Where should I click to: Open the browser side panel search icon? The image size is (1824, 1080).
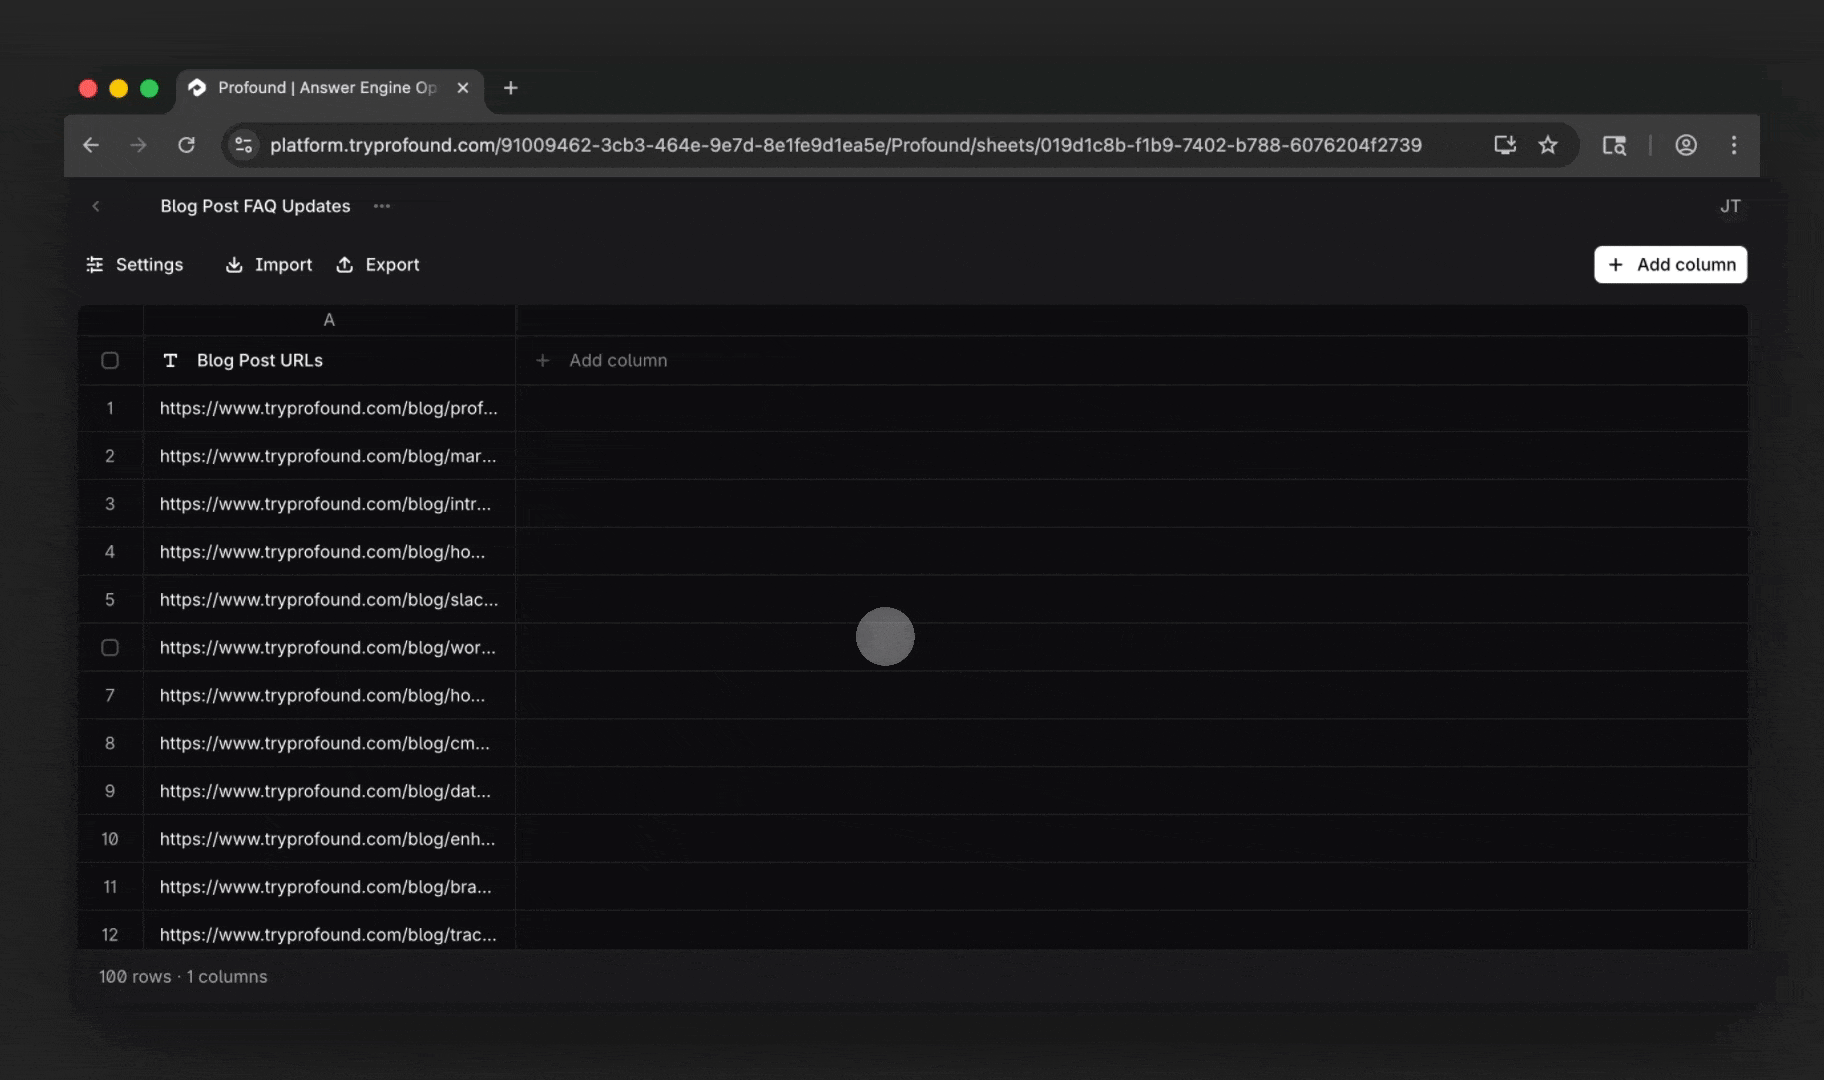[x=1614, y=145]
